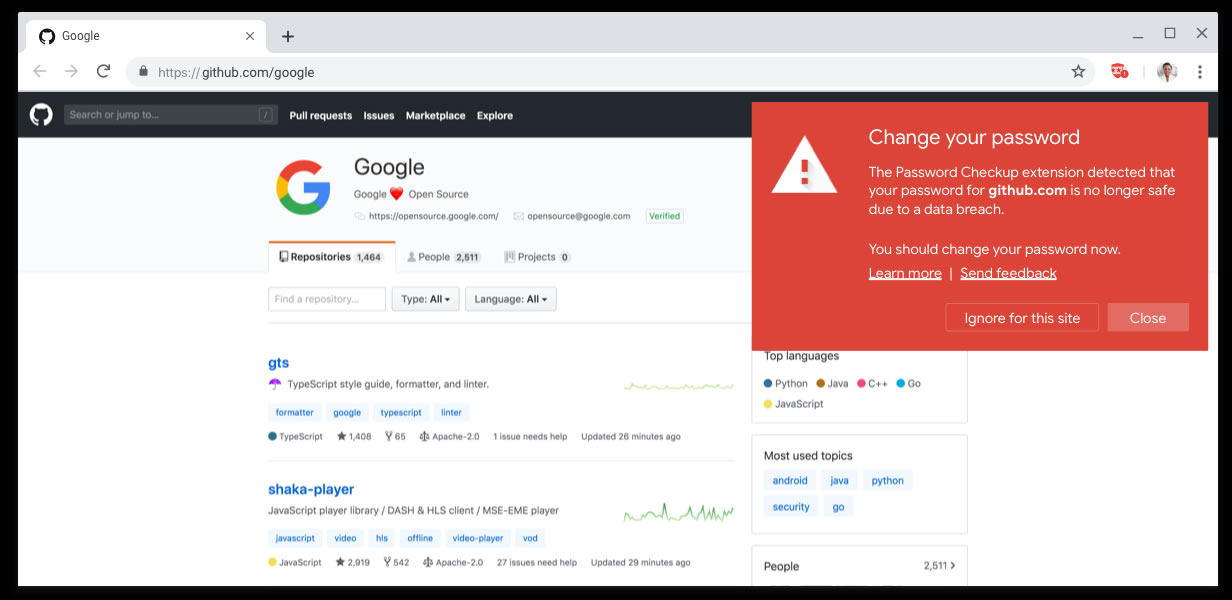The height and width of the screenshot is (600, 1232).
Task: Open a new tab with the plus button
Action: click(x=288, y=37)
